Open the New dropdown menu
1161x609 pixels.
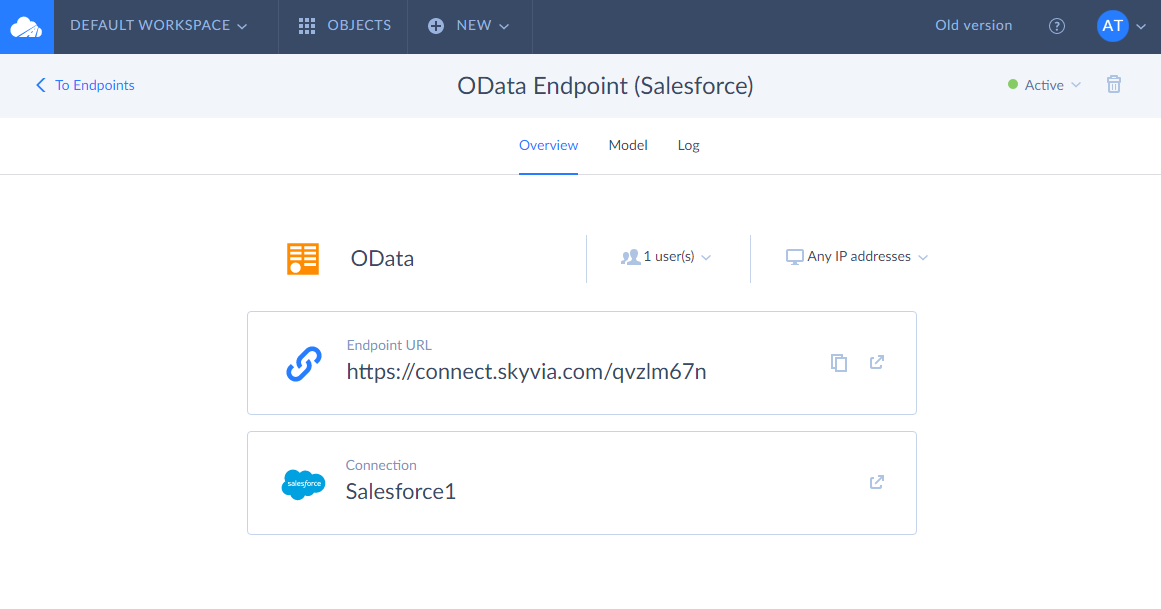(x=468, y=26)
